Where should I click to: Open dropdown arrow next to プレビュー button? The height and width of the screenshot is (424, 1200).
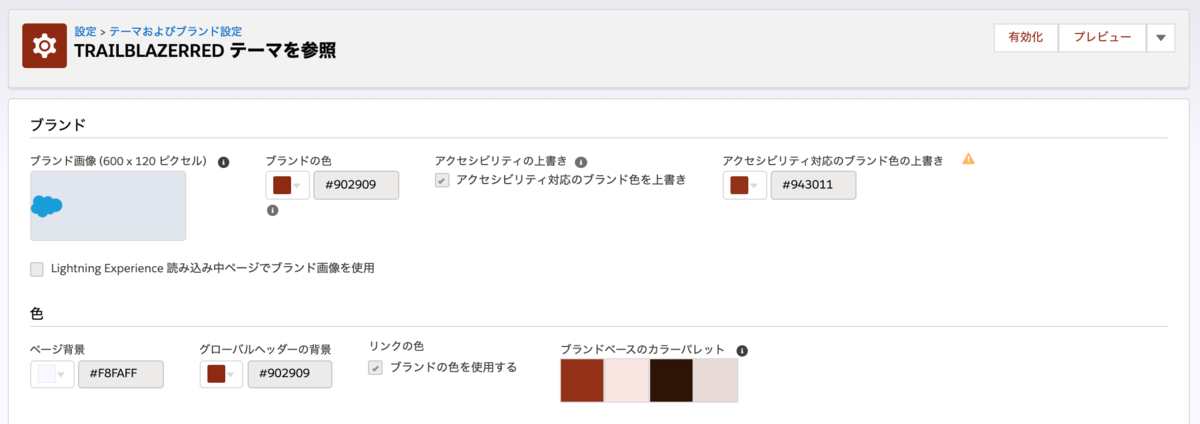pos(1160,38)
